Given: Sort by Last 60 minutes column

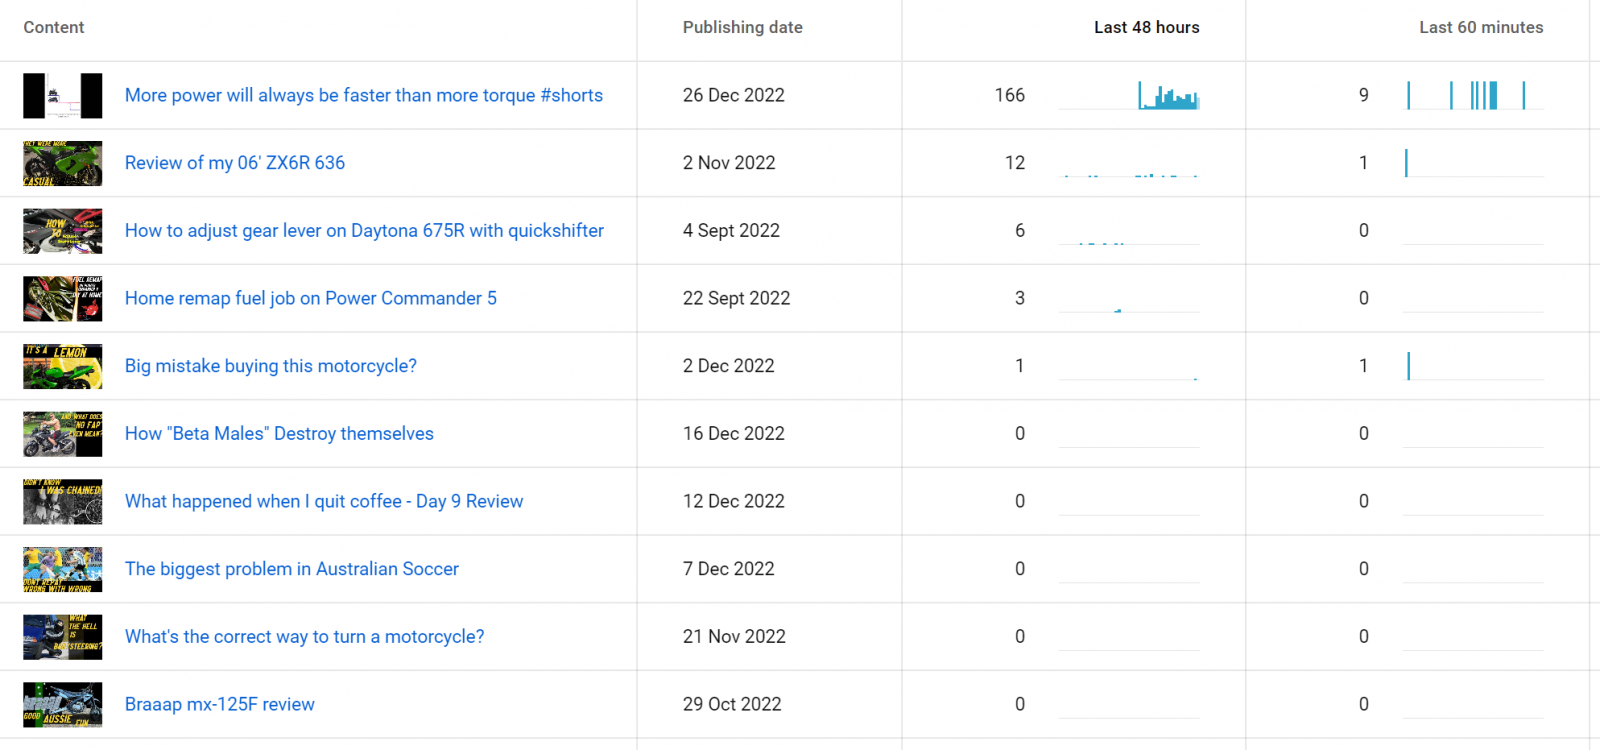Looking at the screenshot, I should click(x=1480, y=28).
